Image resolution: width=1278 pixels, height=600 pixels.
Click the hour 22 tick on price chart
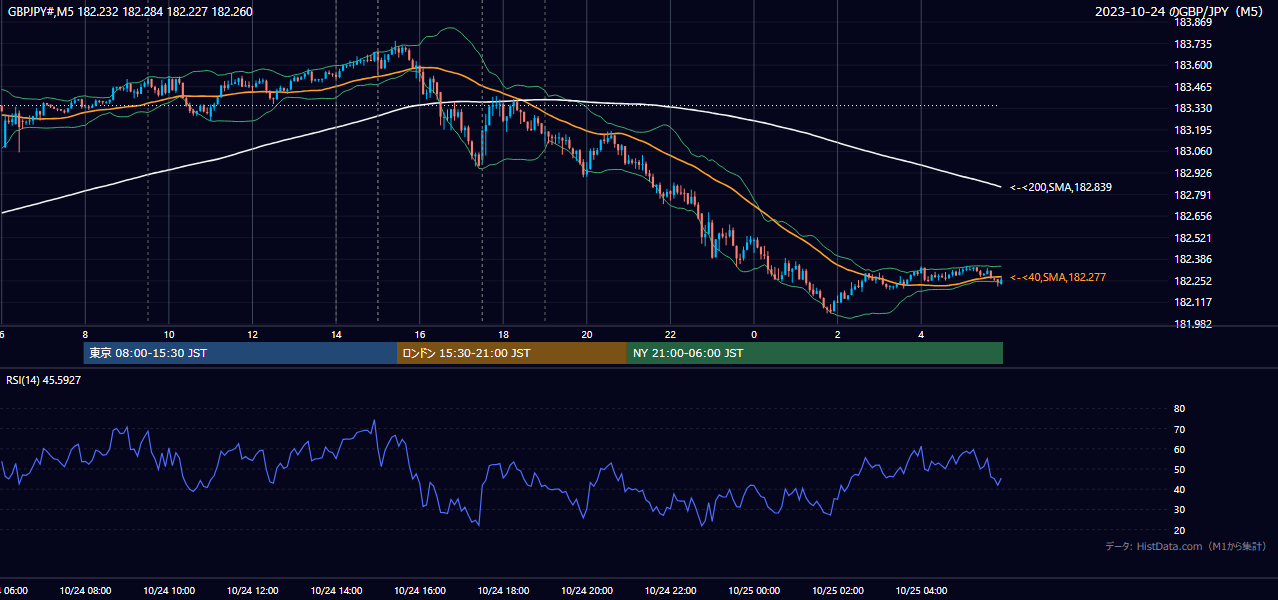[671, 335]
